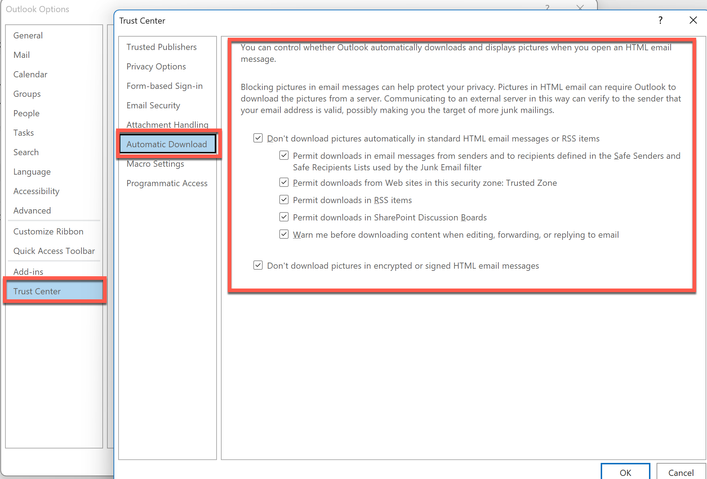This screenshot has width=707, height=479.
Task: Toggle Permit downloads from Safe Senders lists
Action: click(284, 156)
